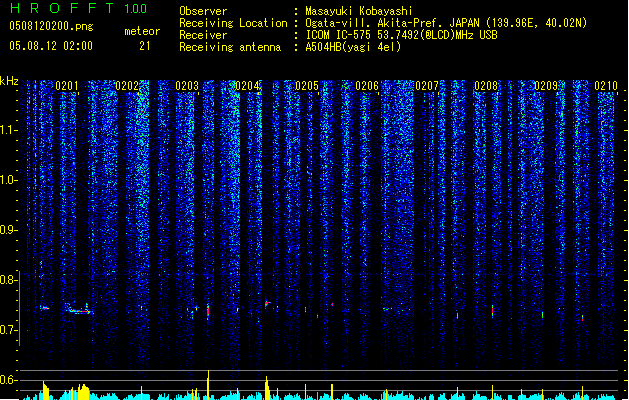The height and width of the screenshot is (400, 629).
Task: Click the observer name Masayuki Kobayashi
Action: tap(359, 11)
